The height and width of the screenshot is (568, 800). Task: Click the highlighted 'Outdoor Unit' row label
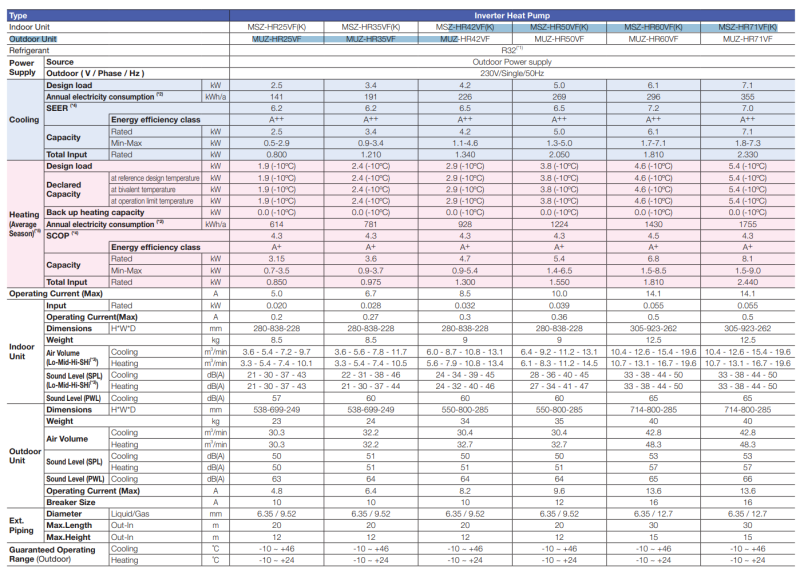pos(33,39)
